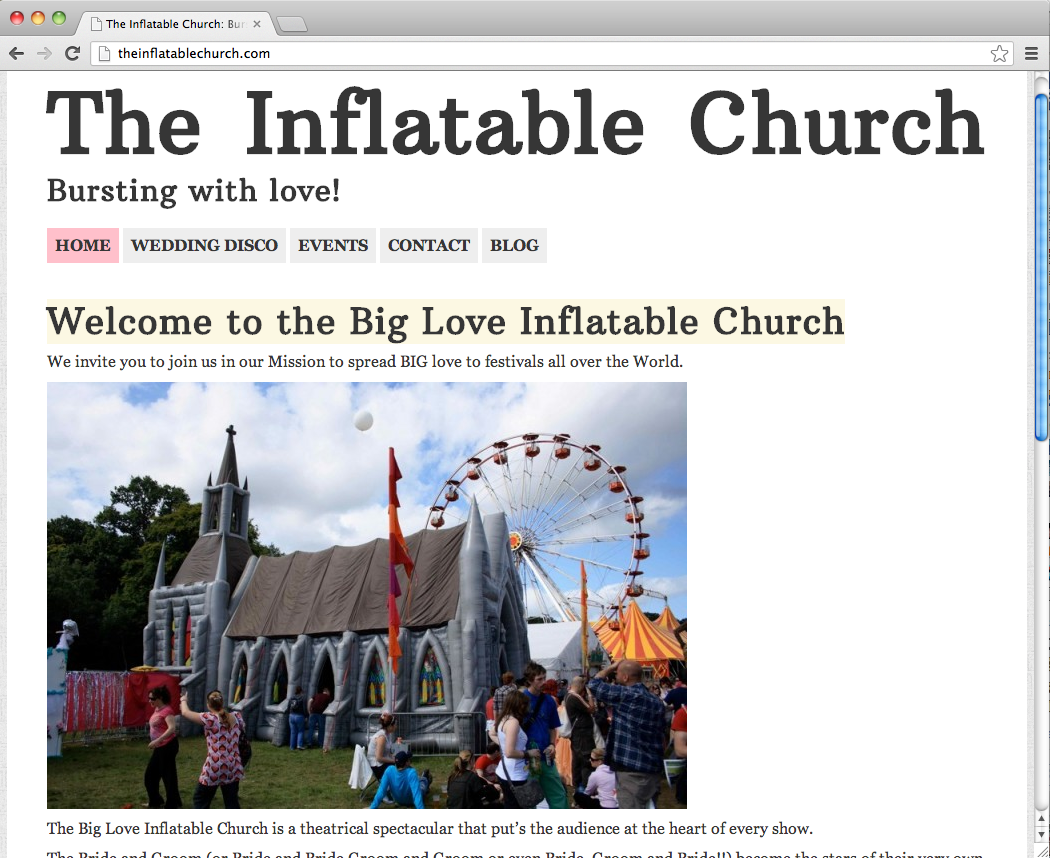Open the WEDDING DISCO page

click(204, 246)
